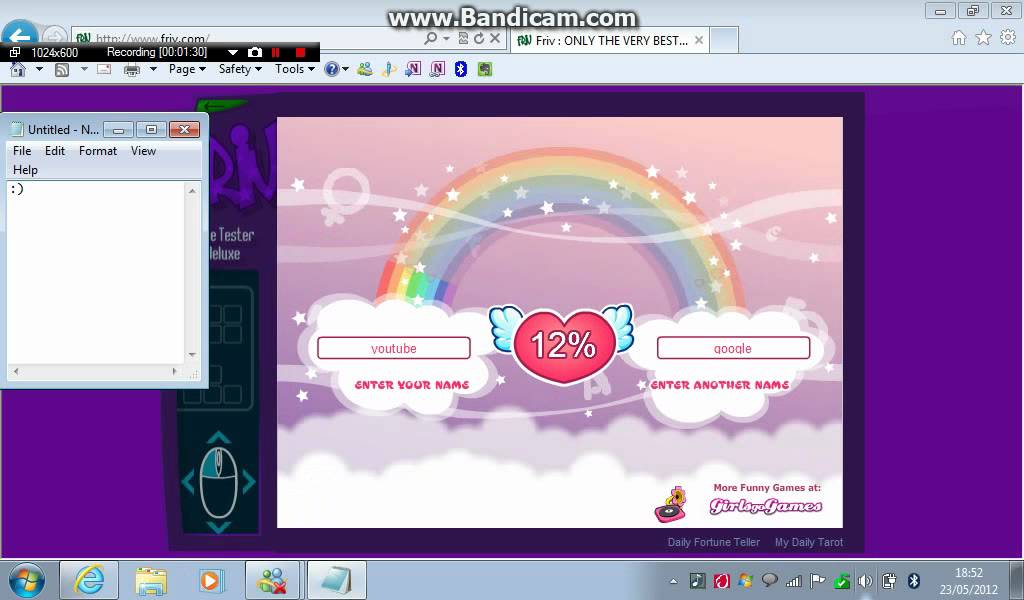Click the Evernote elephant toolbar icon
Image resolution: width=1024 pixels, height=600 pixels.
click(x=485, y=69)
